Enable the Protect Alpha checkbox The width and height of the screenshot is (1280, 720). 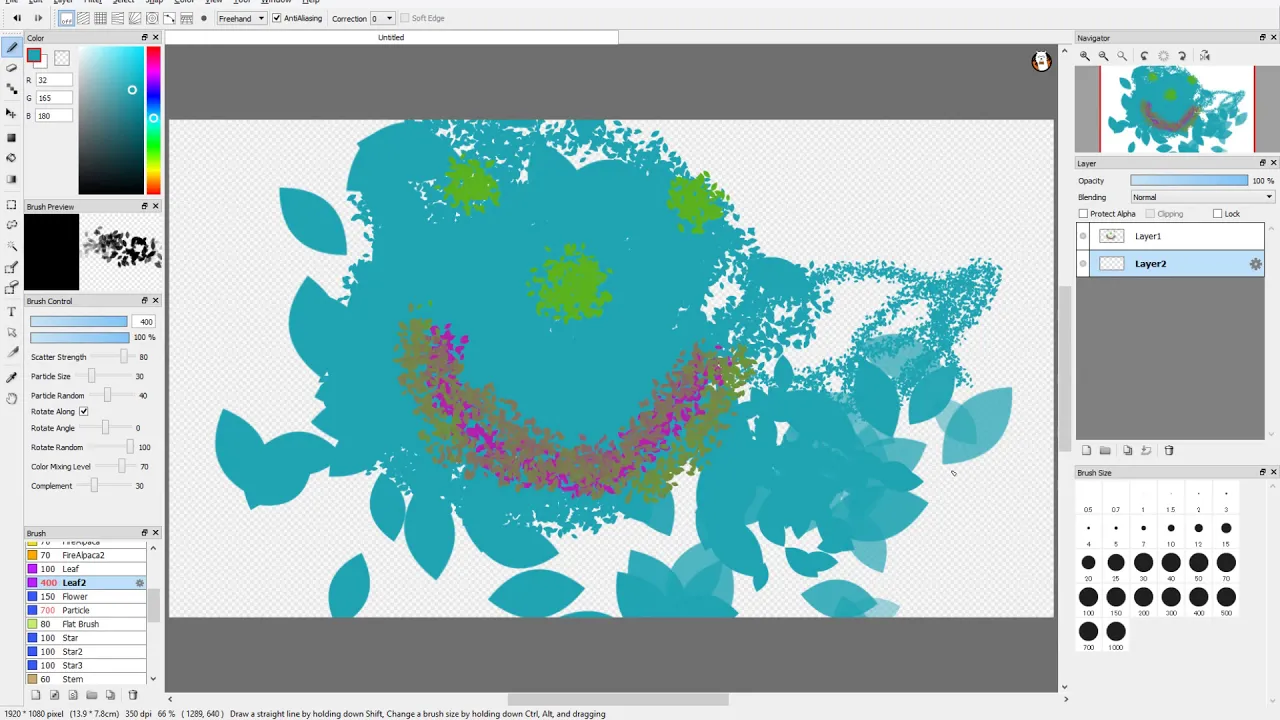pos(1083,214)
